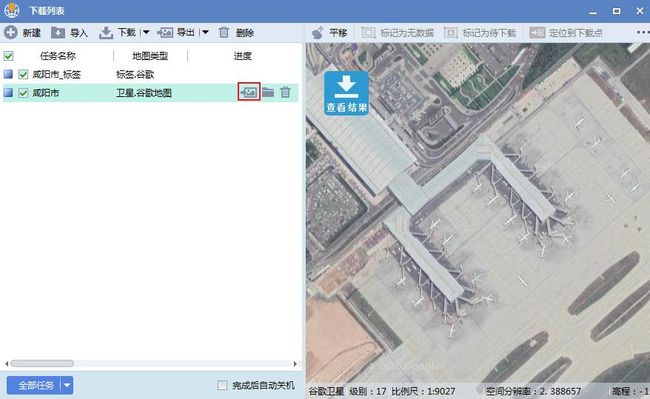Screen dimensions: 650x399
Task: Open folder icon in 咸阳市 row
Action: (268, 92)
